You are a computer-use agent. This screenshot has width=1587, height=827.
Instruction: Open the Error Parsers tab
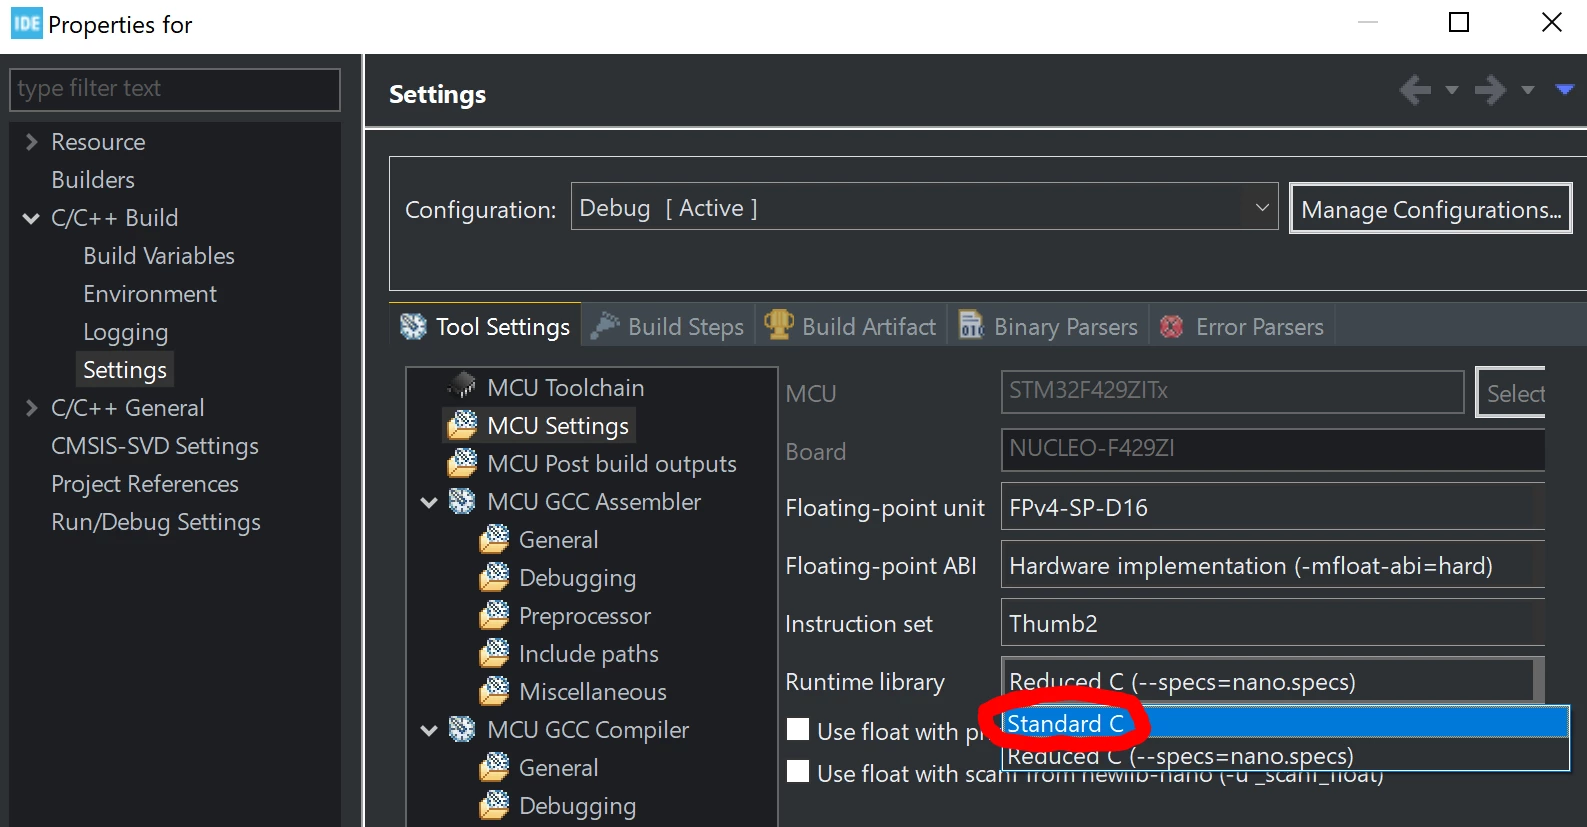coord(1241,326)
